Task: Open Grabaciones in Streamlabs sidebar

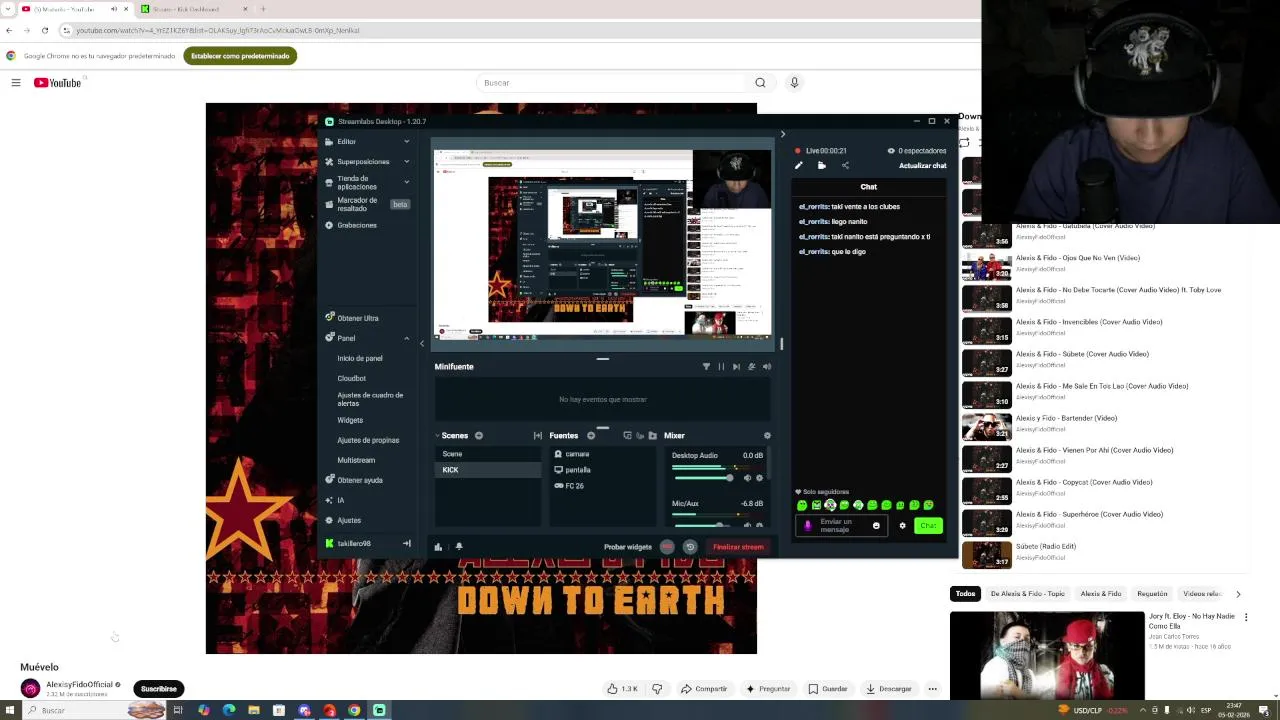Action: [356, 225]
